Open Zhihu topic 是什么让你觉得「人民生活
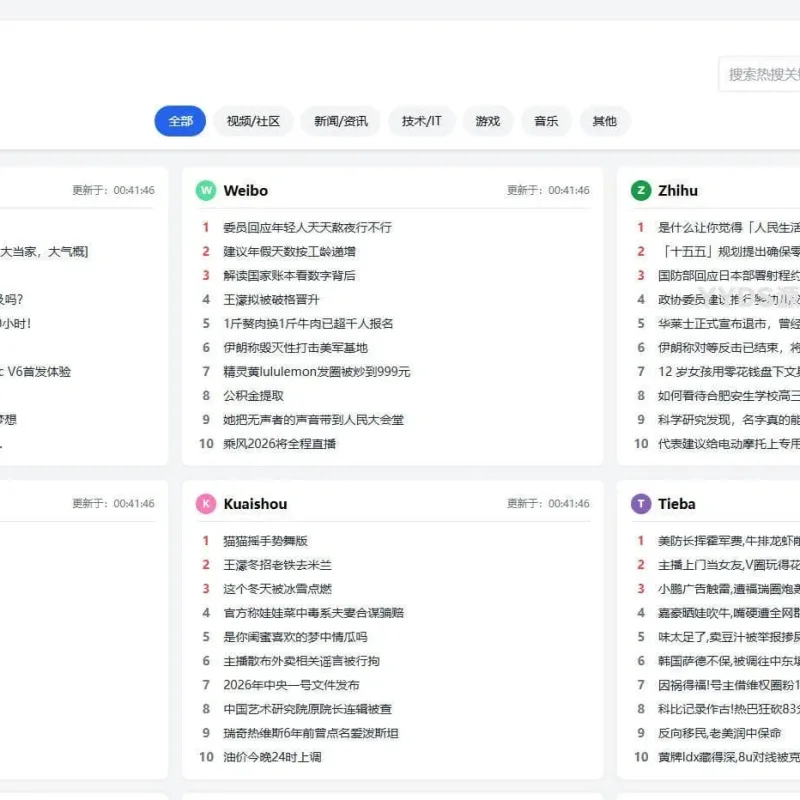 [729, 228]
